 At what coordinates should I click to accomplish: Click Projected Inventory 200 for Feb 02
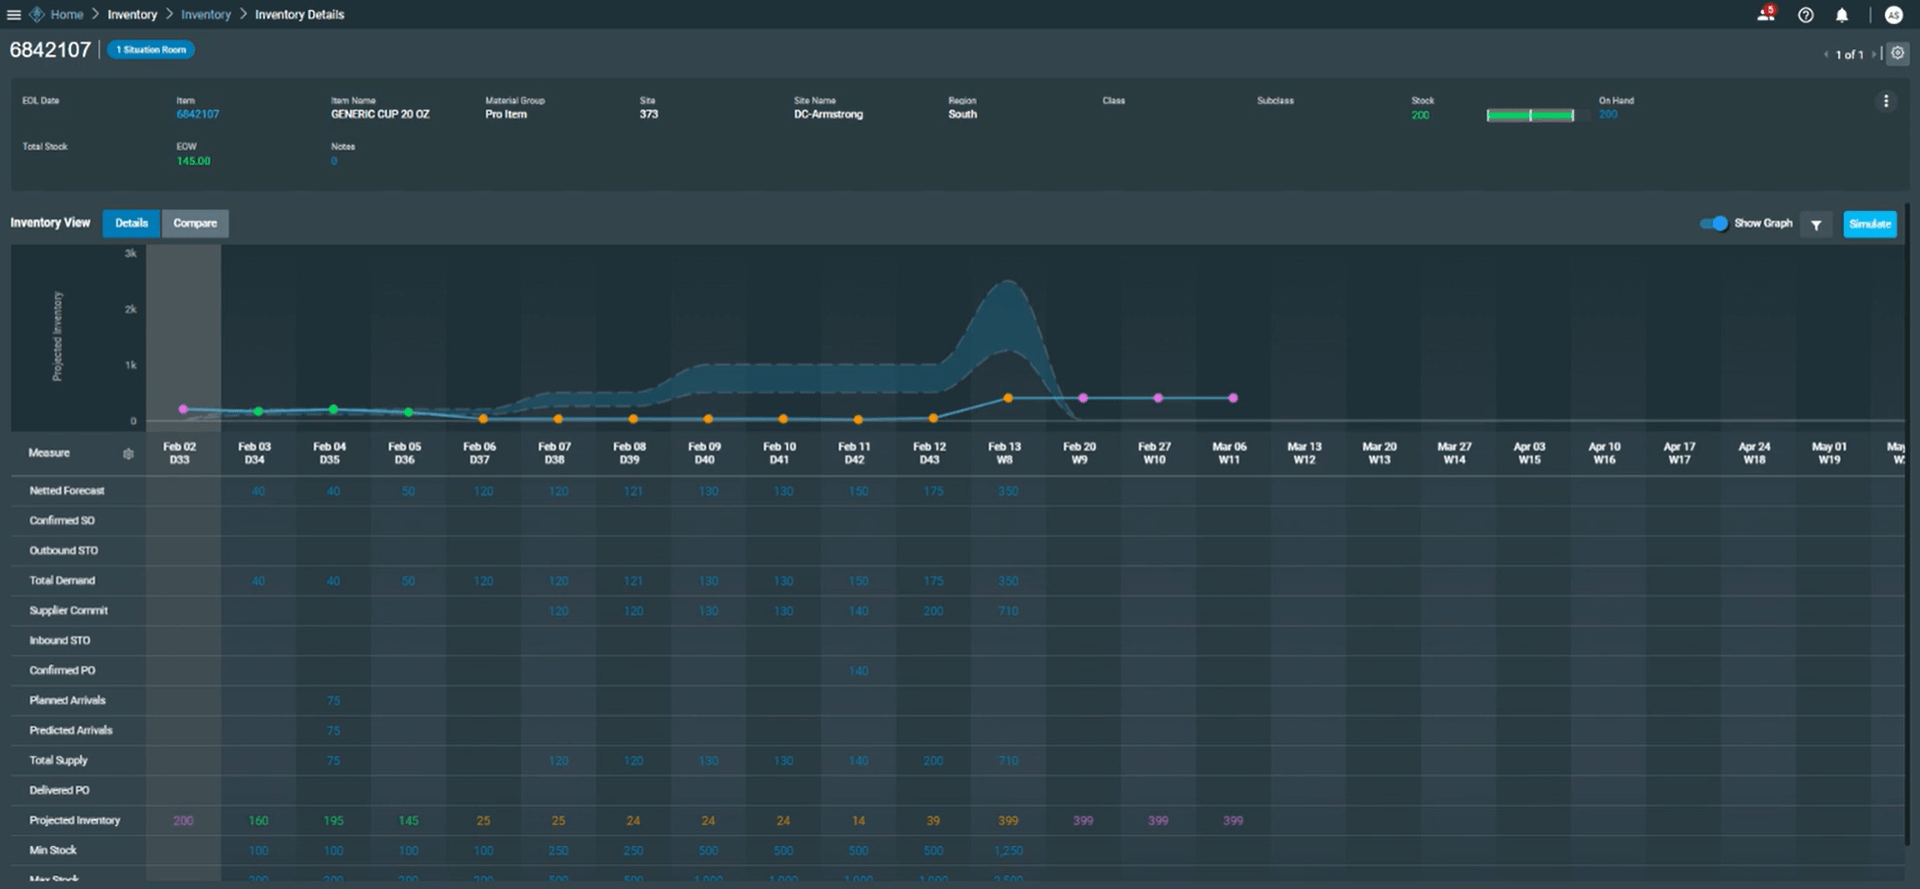point(183,821)
